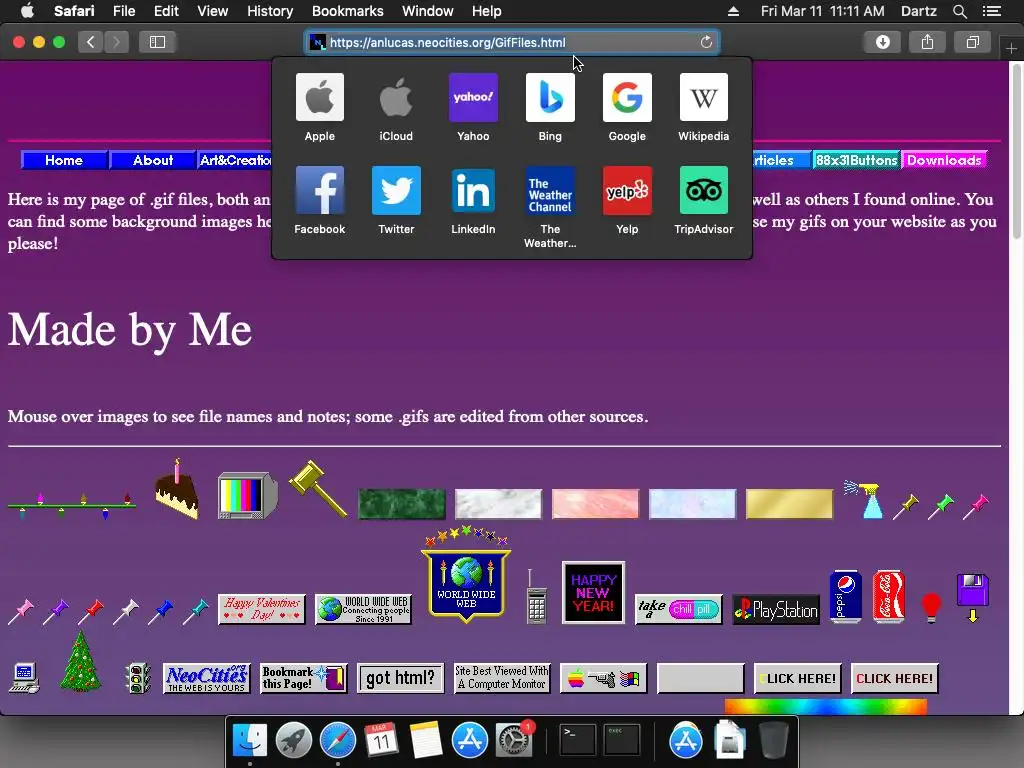This screenshot has height=768, width=1024.
Task: Open the Edit menu
Action: tap(166, 11)
